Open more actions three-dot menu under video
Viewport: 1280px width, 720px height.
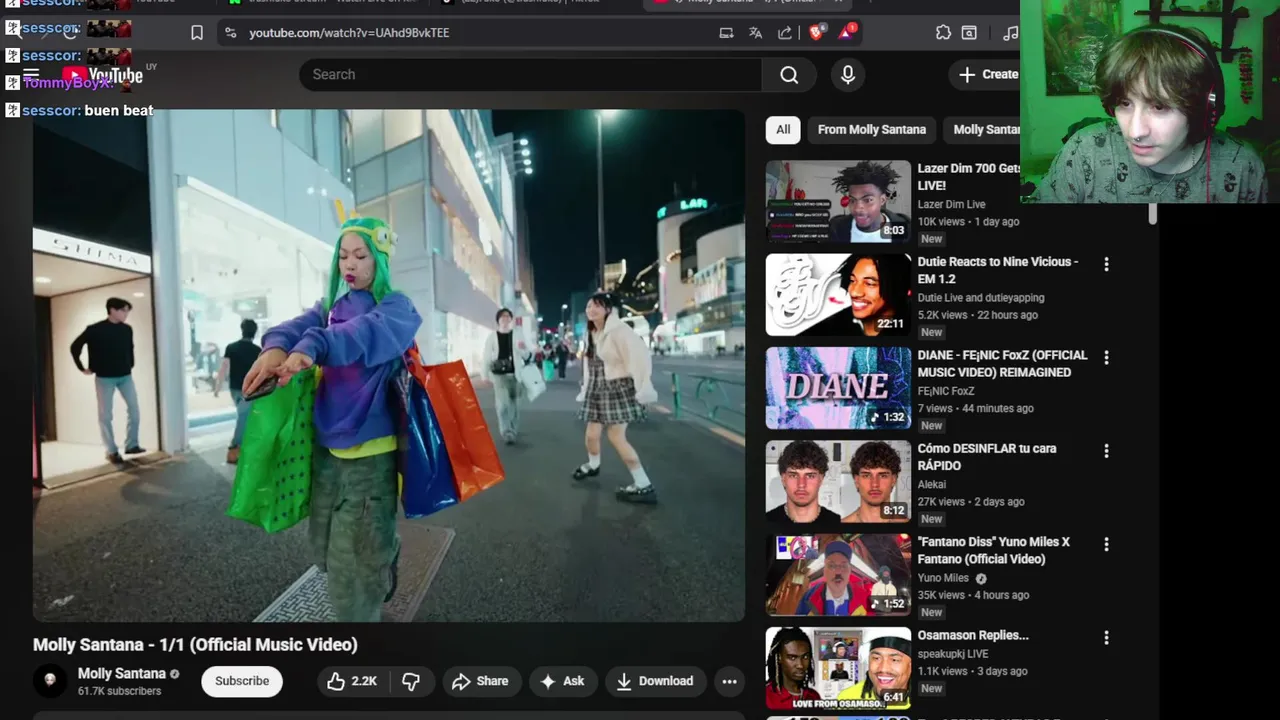click(x=730, y=682)
